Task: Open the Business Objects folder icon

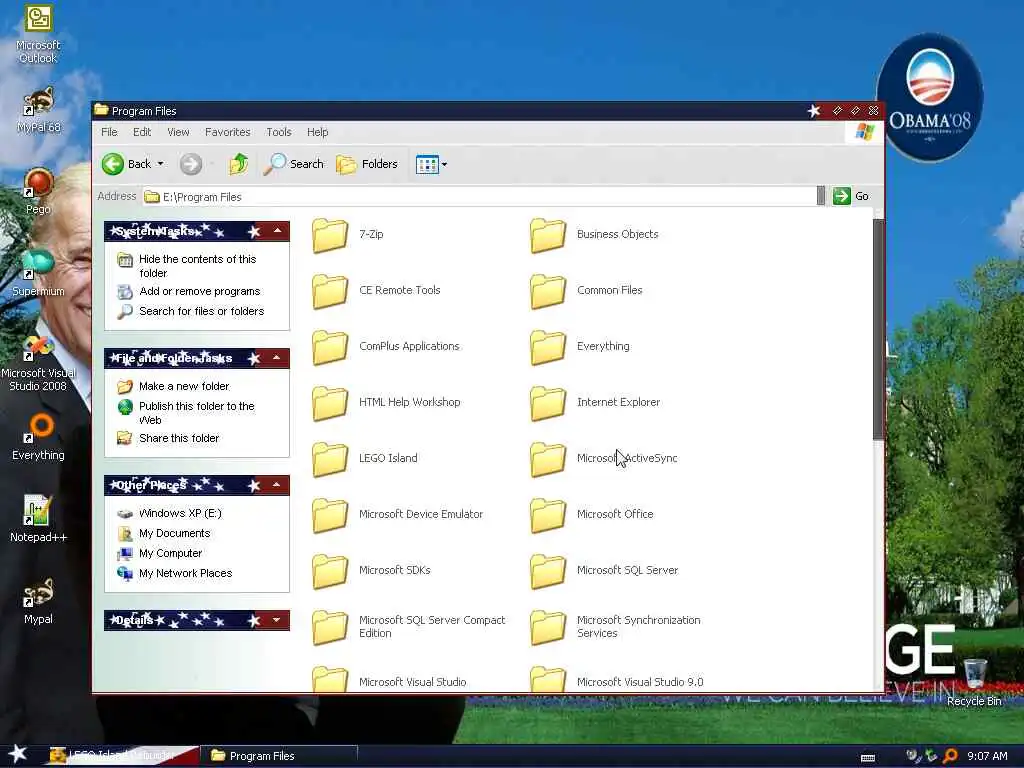Action: point(548,235)
